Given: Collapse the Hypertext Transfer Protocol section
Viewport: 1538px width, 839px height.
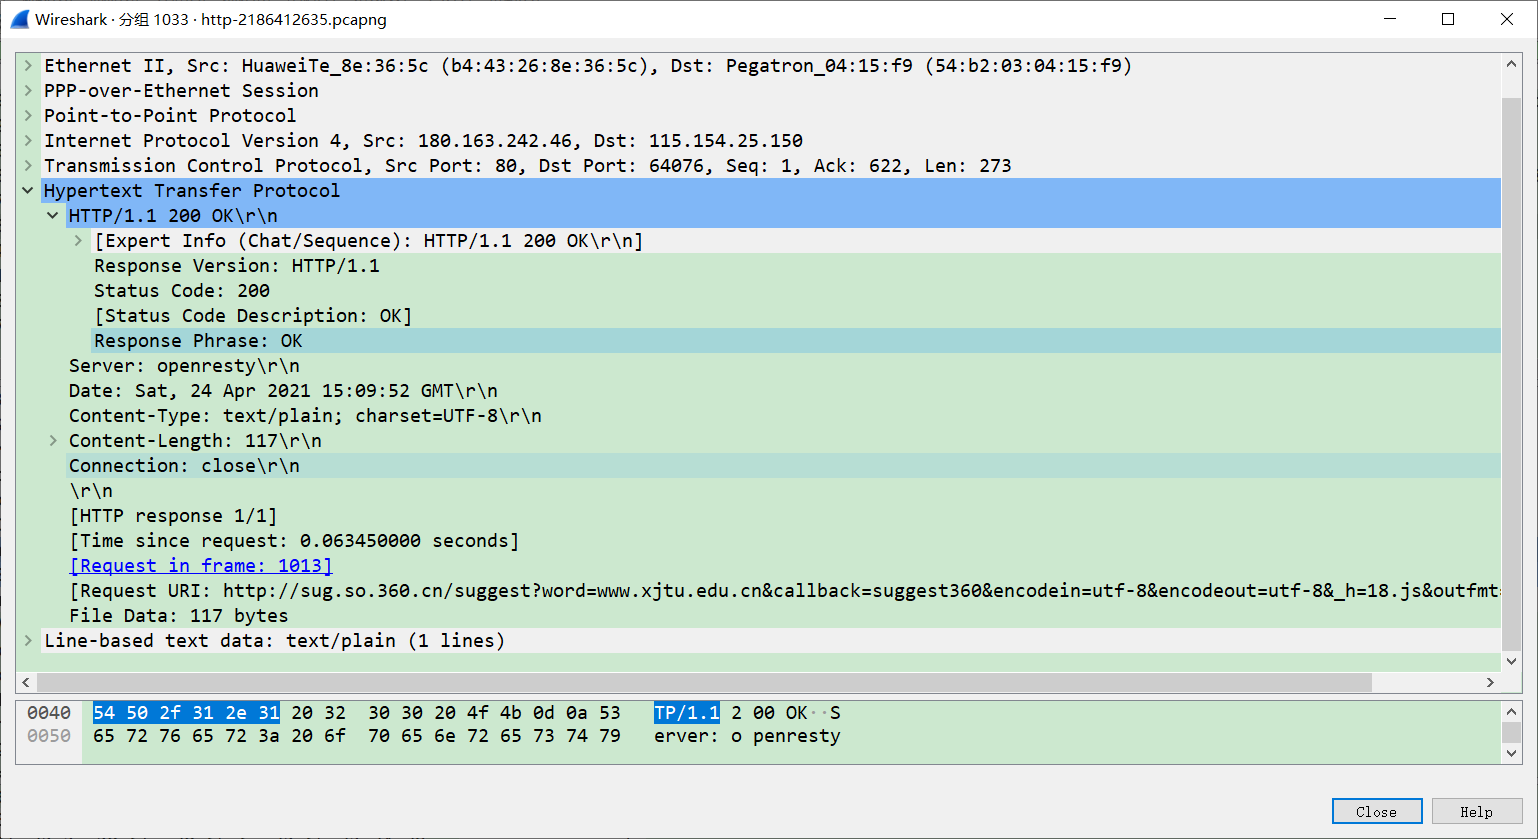Looking at the screenshot, I should coord(29,191).
